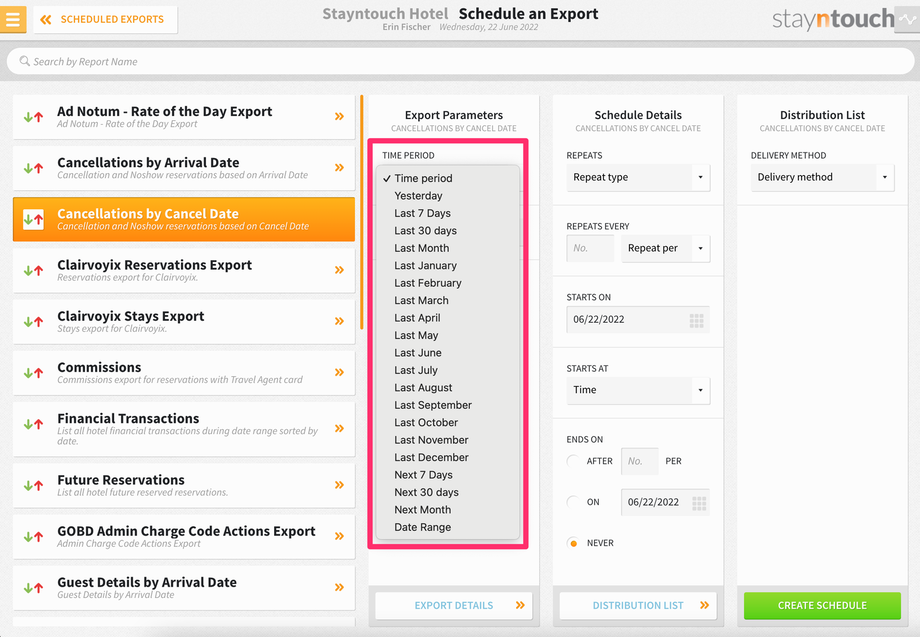Select the Ends On 'On' date radio button

573,502
